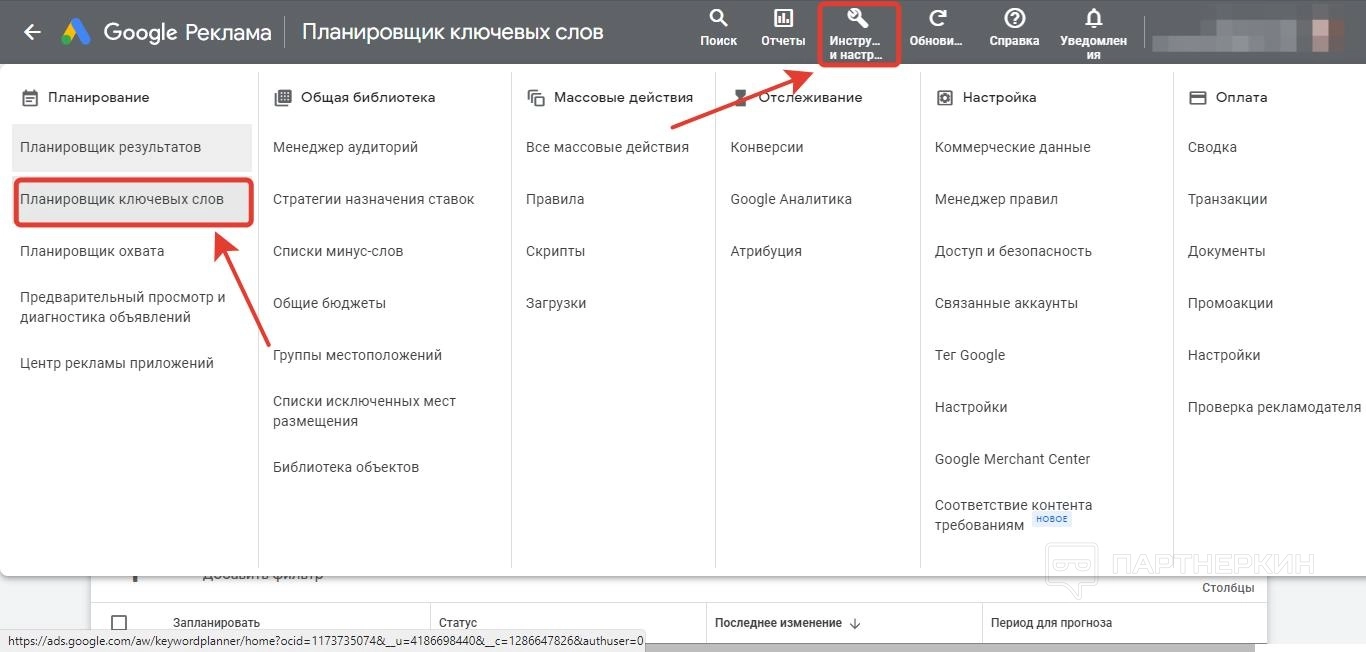The image size is (1366, 652).
Task: Open Настройки under Настройка column
Action: click(x=971, y=407)
